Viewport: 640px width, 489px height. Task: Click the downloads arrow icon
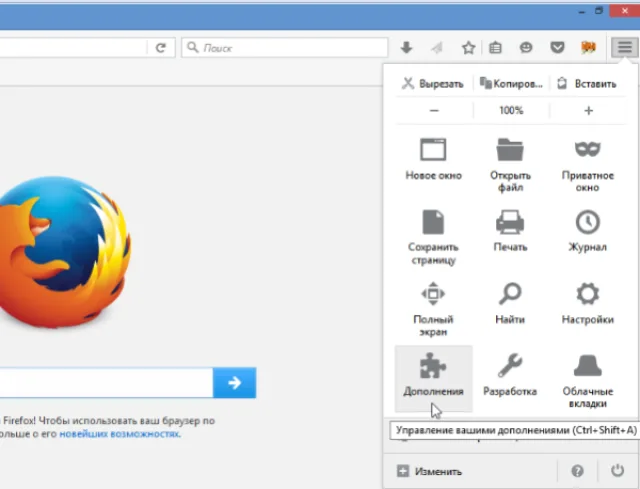pos(406,48)
